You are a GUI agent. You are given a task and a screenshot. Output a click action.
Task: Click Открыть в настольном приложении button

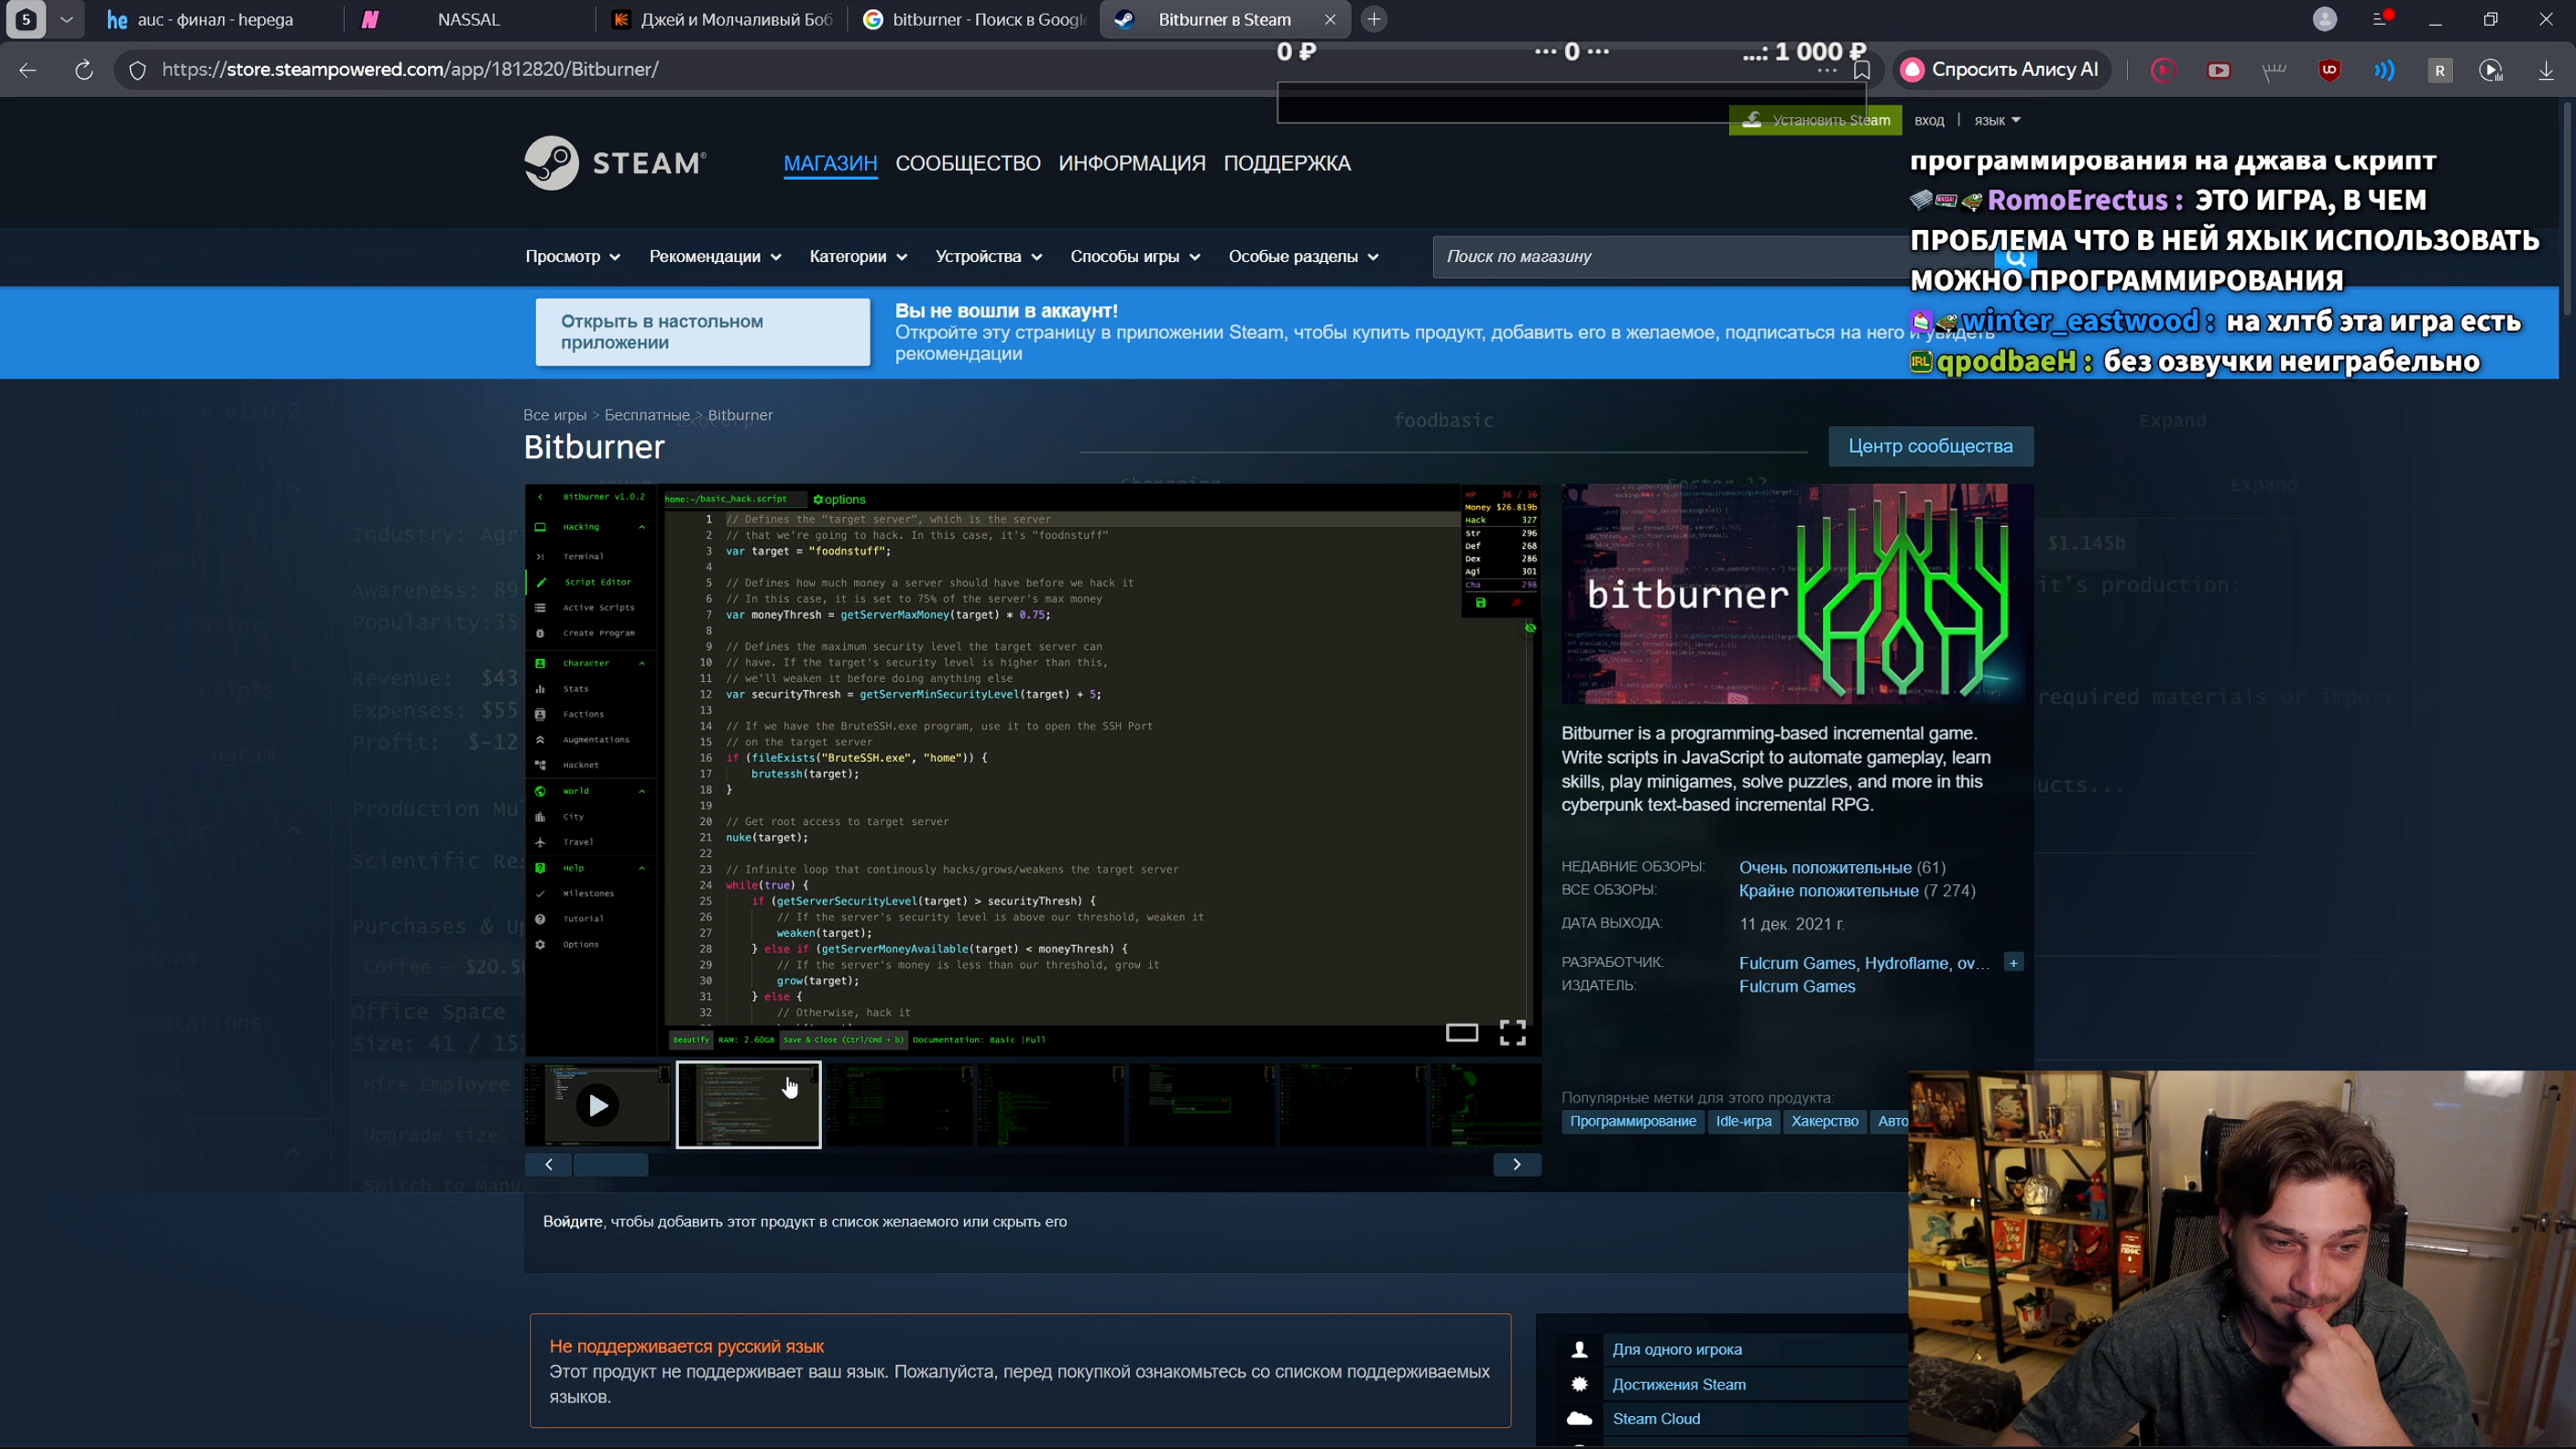703,332
